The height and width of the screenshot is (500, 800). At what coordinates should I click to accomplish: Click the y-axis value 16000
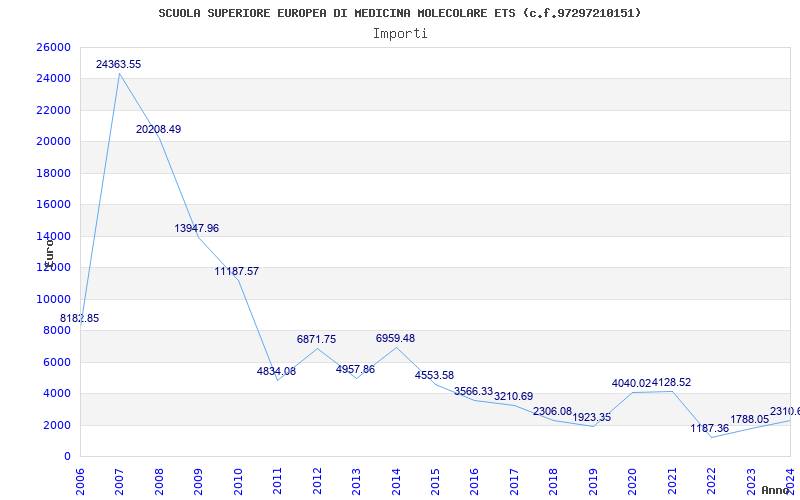pos(54,205)
